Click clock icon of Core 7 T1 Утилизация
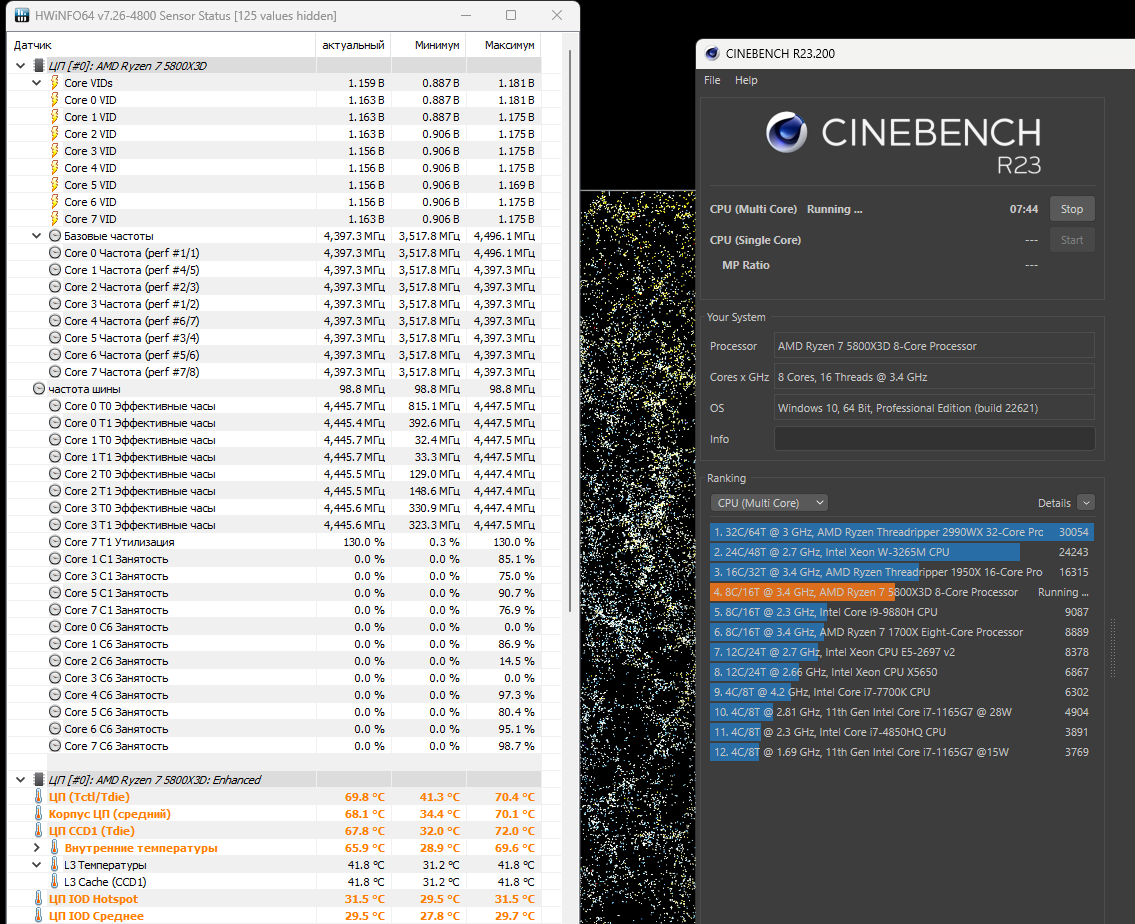This screenshot has width=1135, height=924. point(55,541)
